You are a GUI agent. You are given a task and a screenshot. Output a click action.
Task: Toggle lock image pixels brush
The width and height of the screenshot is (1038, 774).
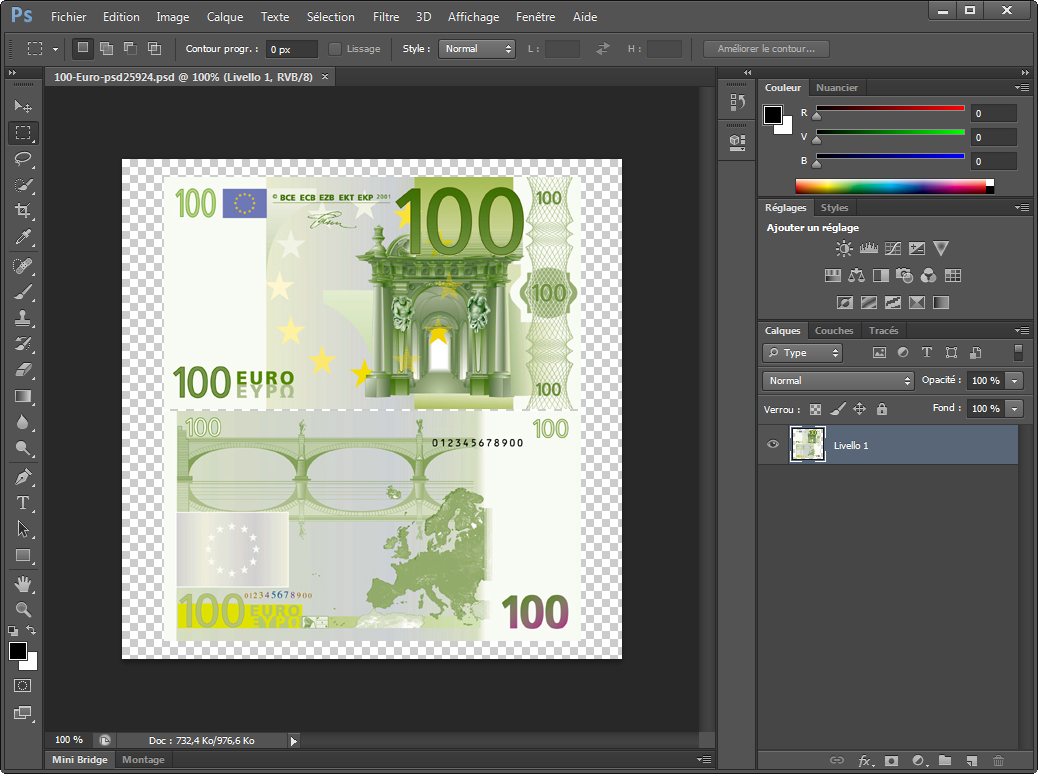(838, 409)
